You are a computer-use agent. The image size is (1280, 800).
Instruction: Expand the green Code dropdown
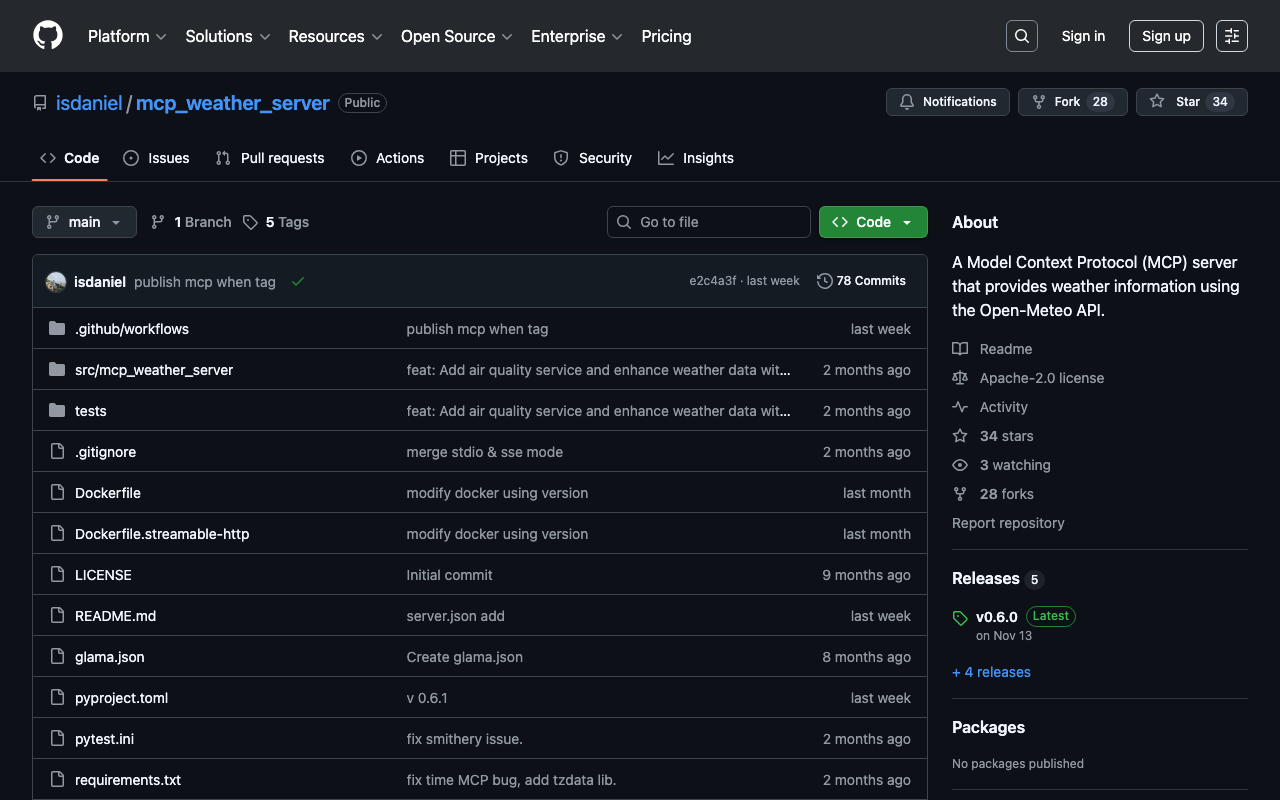pyautogui.click(x=872, y=222)
